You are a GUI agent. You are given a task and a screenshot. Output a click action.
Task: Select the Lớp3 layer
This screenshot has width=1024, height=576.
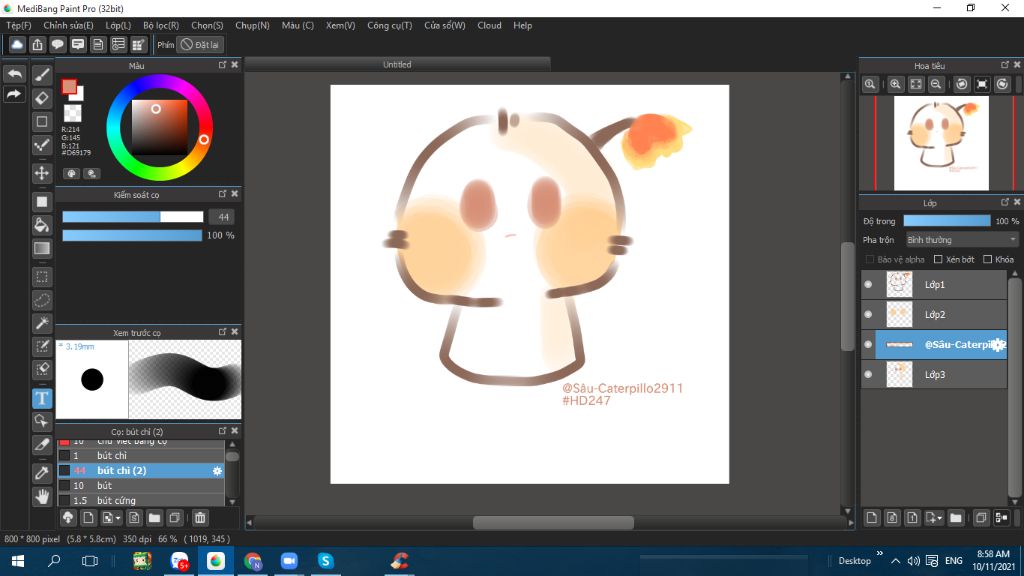(x=934, y=375)
